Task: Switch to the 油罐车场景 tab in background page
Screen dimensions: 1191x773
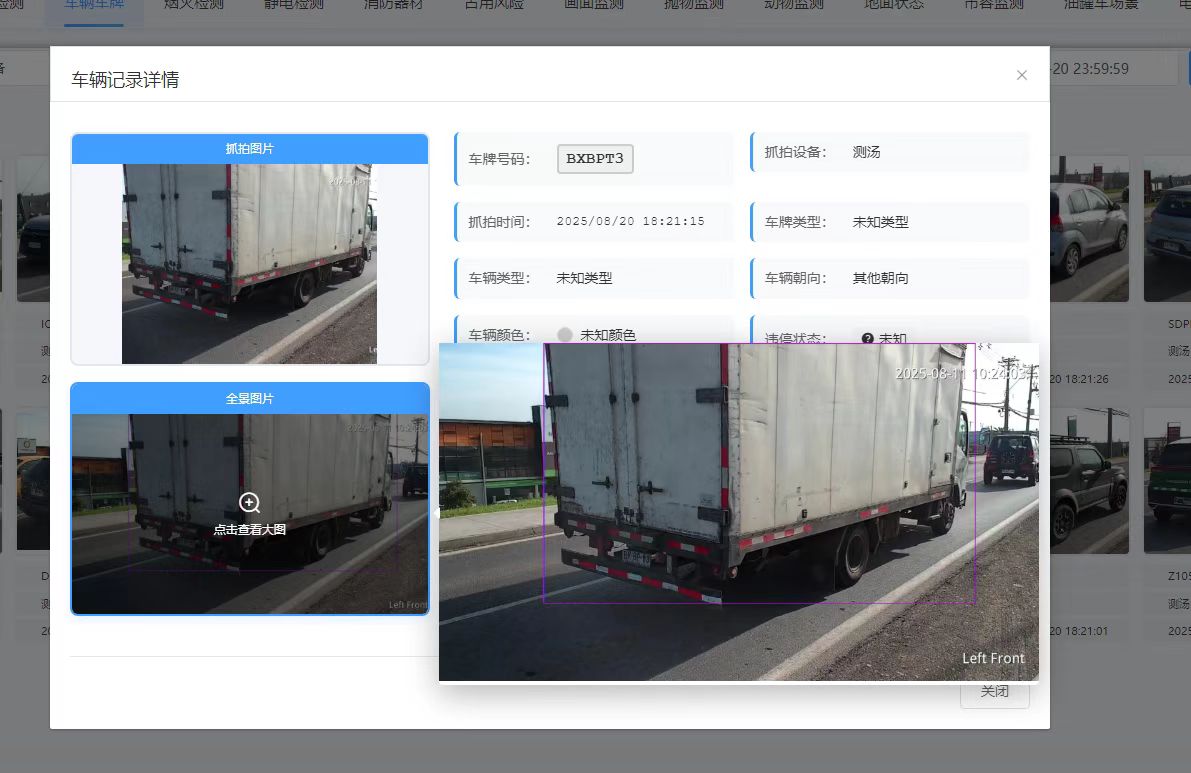Action: pyautogui.click(x=1101, y=5)
